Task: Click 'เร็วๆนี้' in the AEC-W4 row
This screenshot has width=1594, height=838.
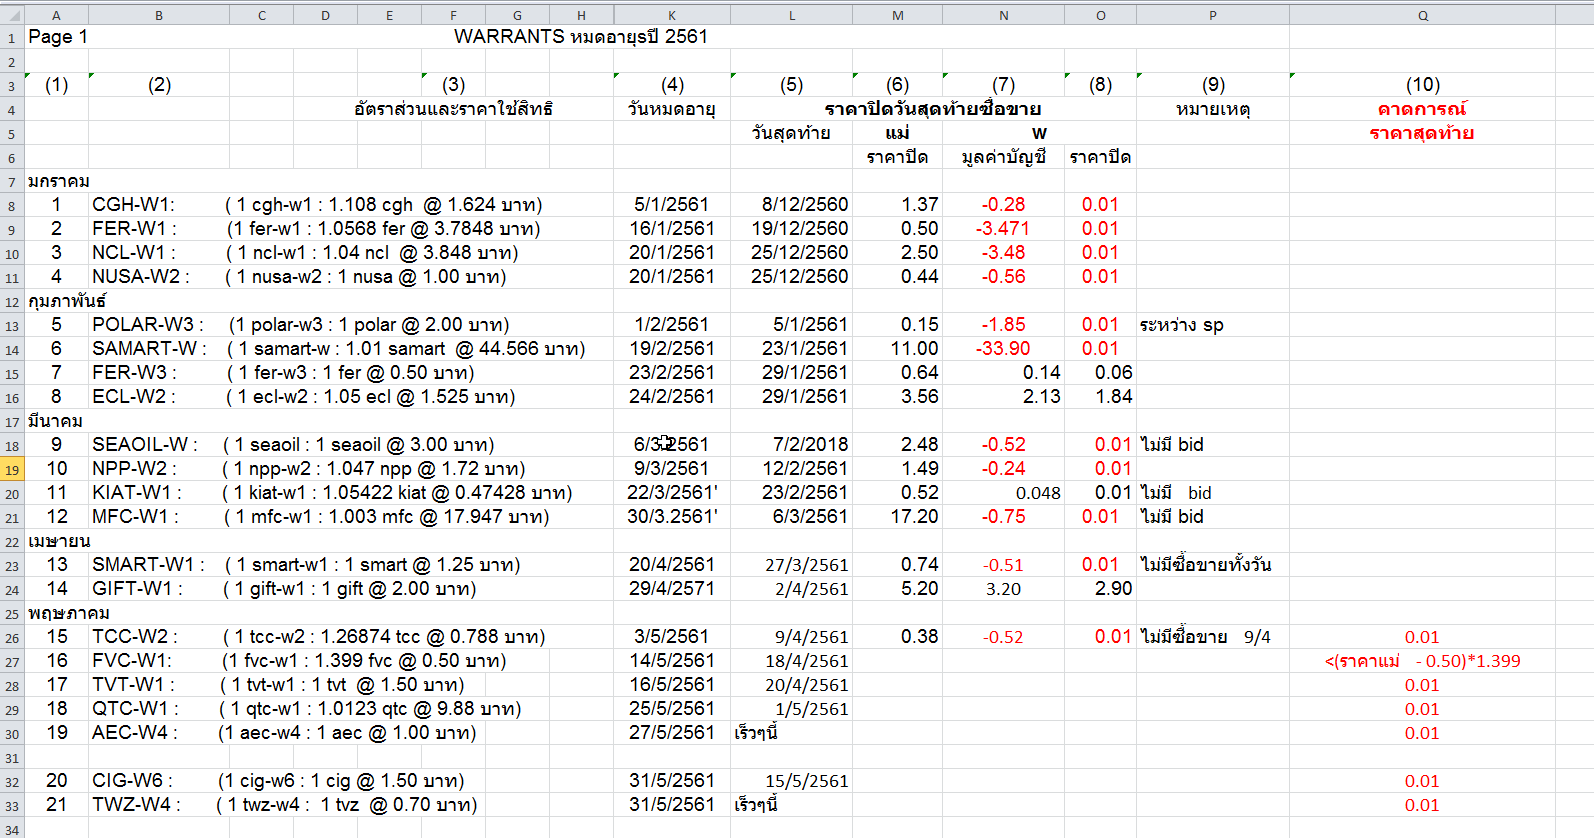Action: click(756, 733)
